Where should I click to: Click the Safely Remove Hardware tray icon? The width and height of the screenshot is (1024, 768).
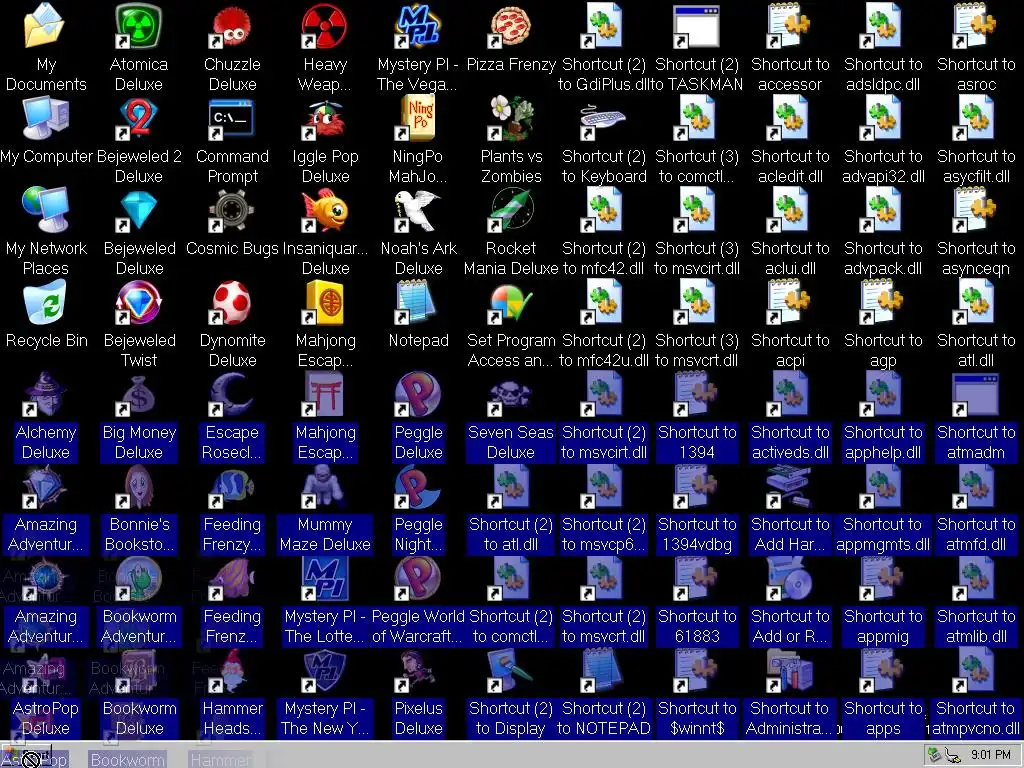[x=935, y=755]
